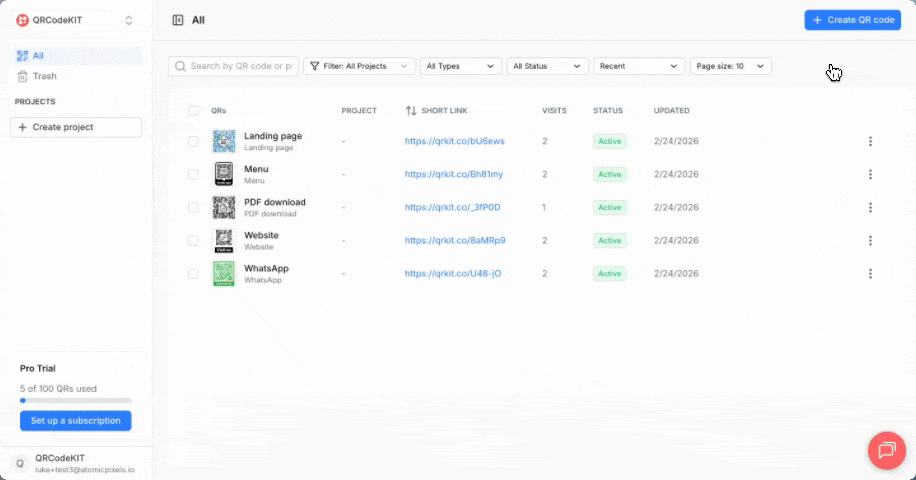Image resolution: width=916 pixels, height=480 pixels.
Task: Open the Page size: 10 dropdown
Action: [730, 66]
